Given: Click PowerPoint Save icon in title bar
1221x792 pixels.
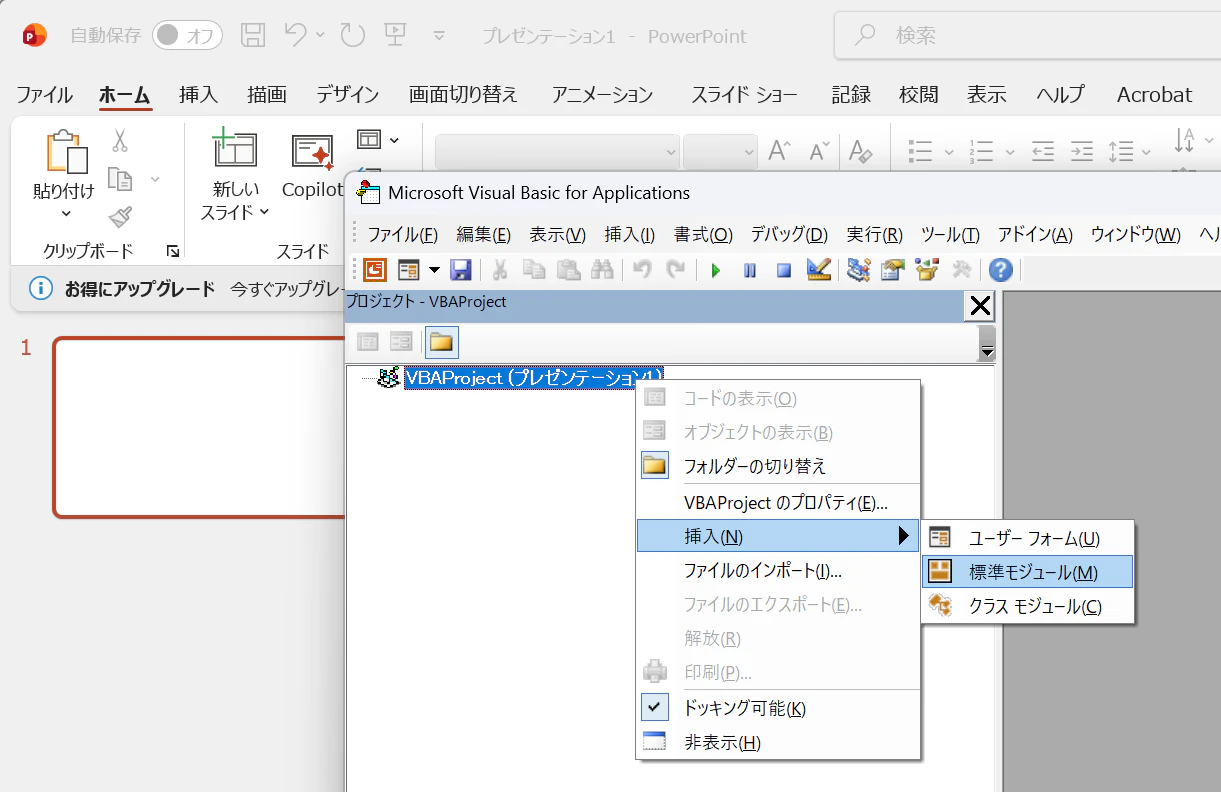Looking at the screenshot, I should pos(253,36).
